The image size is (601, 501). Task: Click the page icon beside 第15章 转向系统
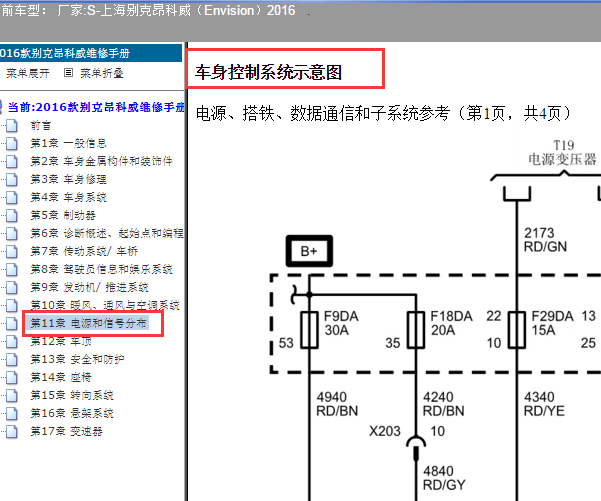12,396
